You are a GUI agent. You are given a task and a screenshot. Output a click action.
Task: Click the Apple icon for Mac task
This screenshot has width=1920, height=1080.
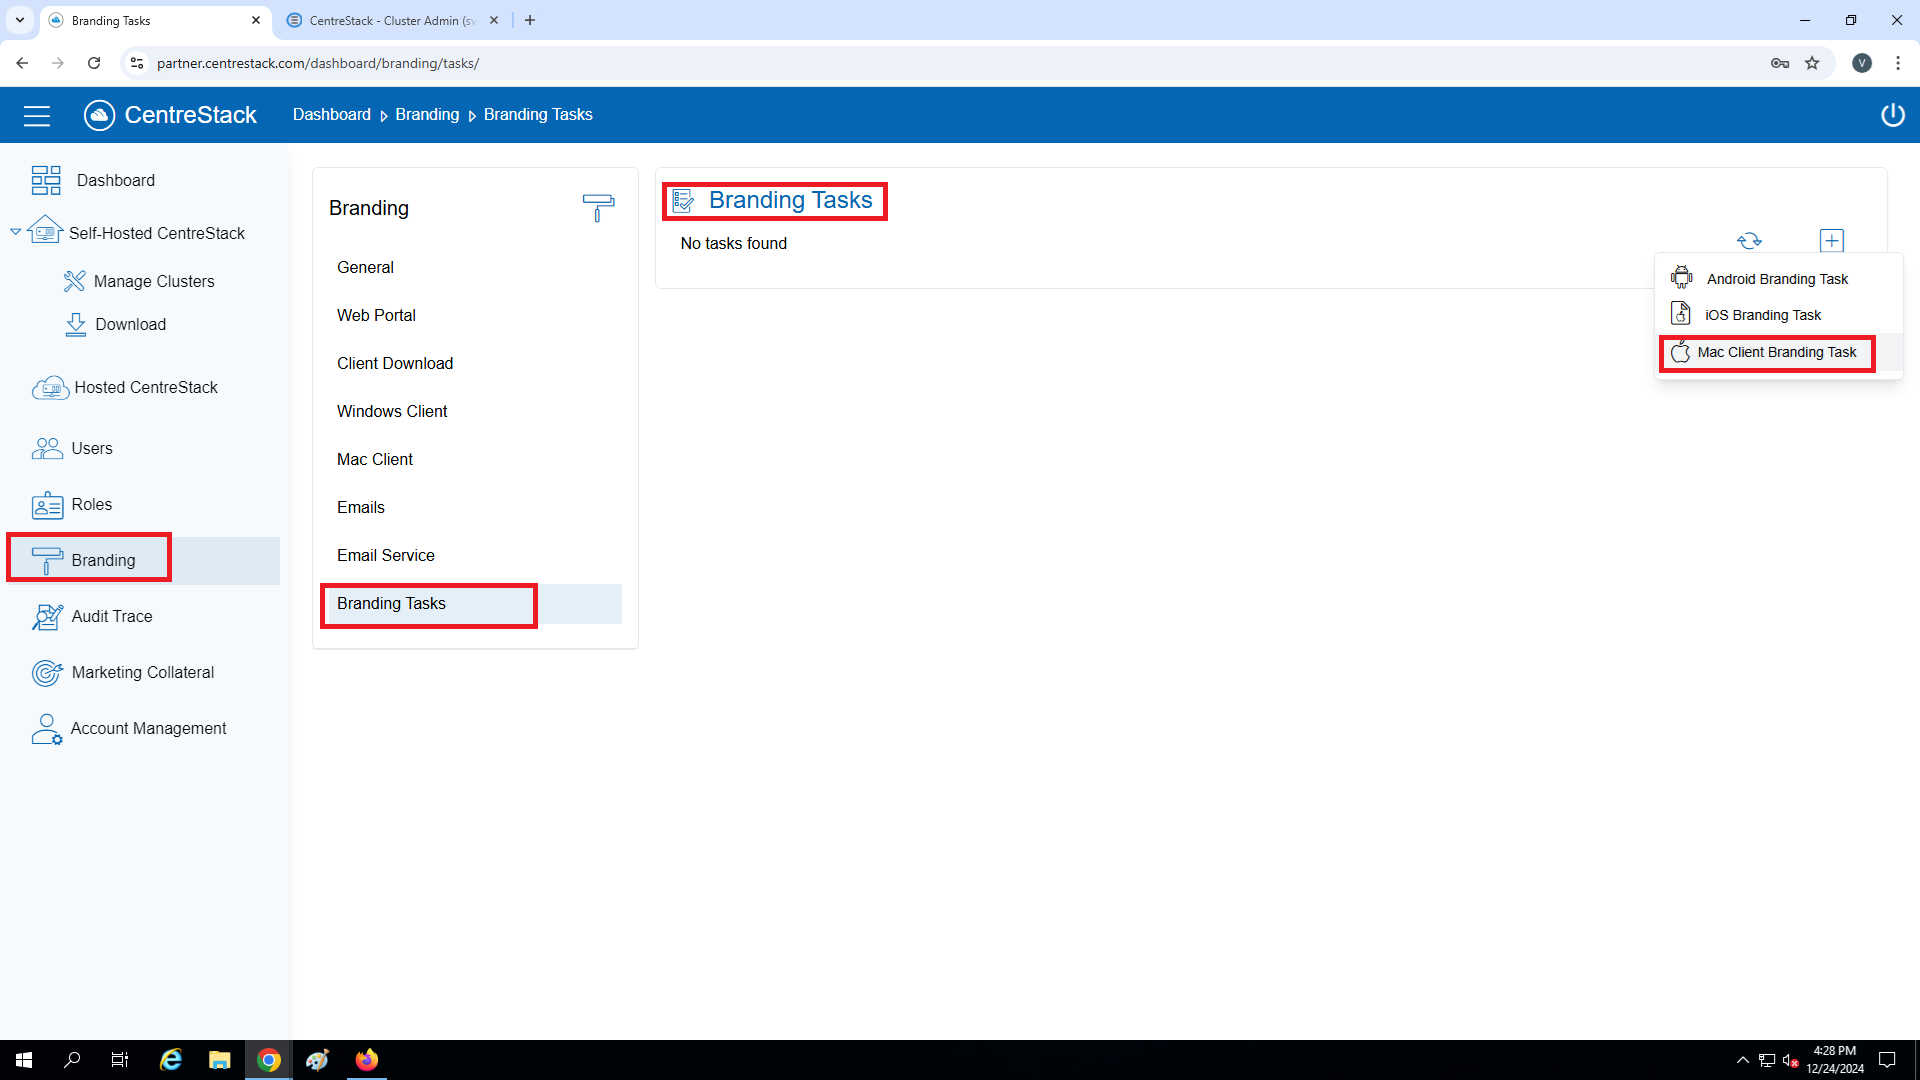(1680, 352)
